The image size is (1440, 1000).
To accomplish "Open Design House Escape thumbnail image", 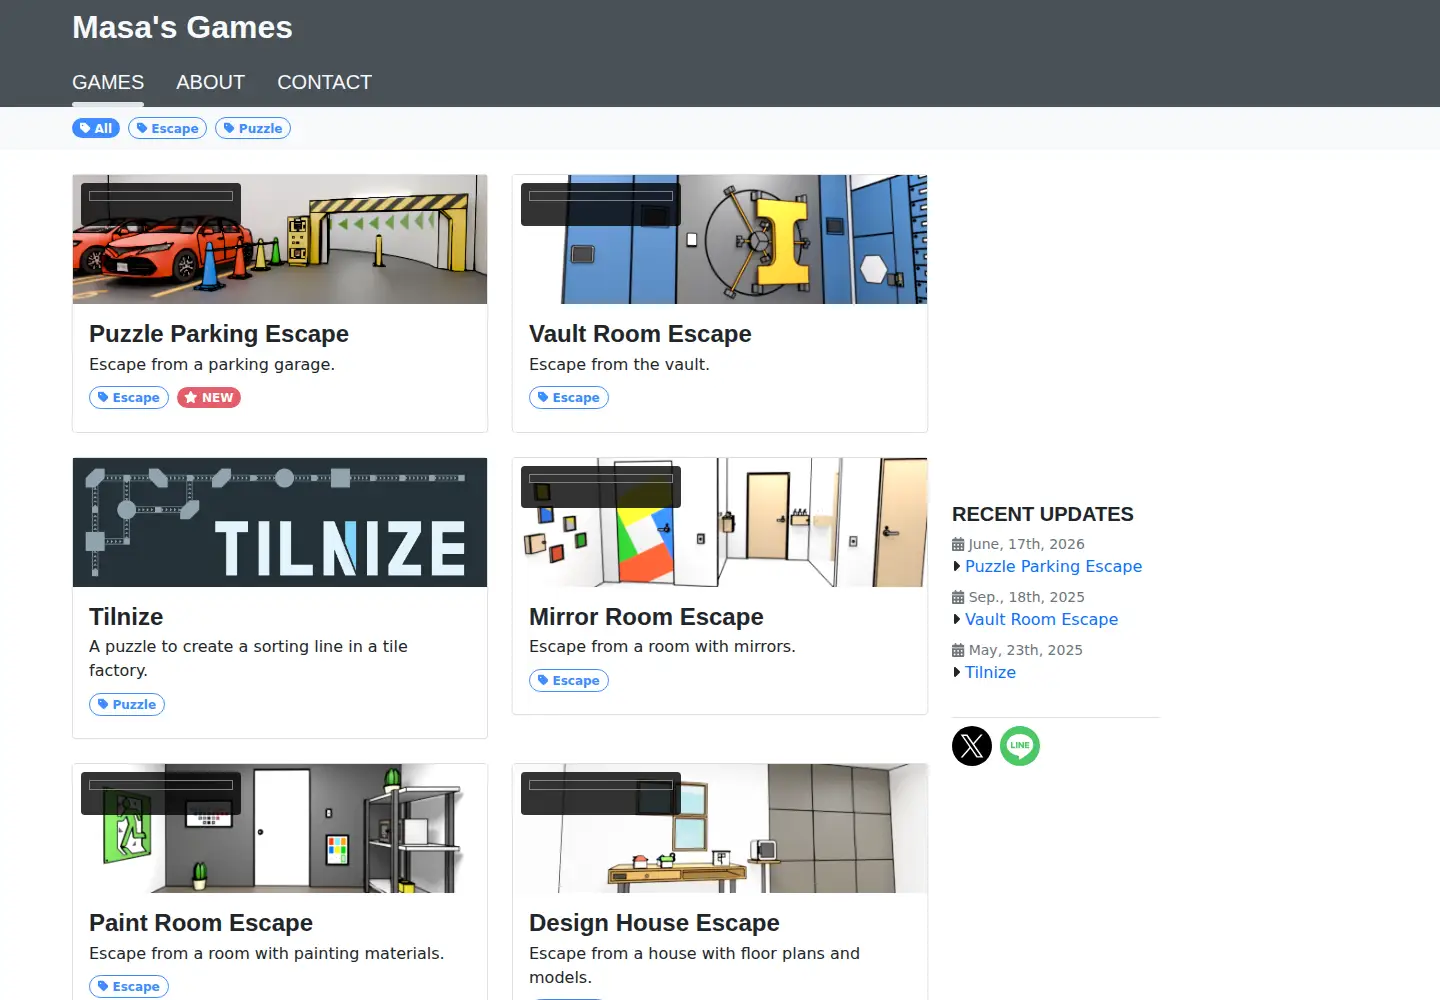I will (x=720, y=829).
